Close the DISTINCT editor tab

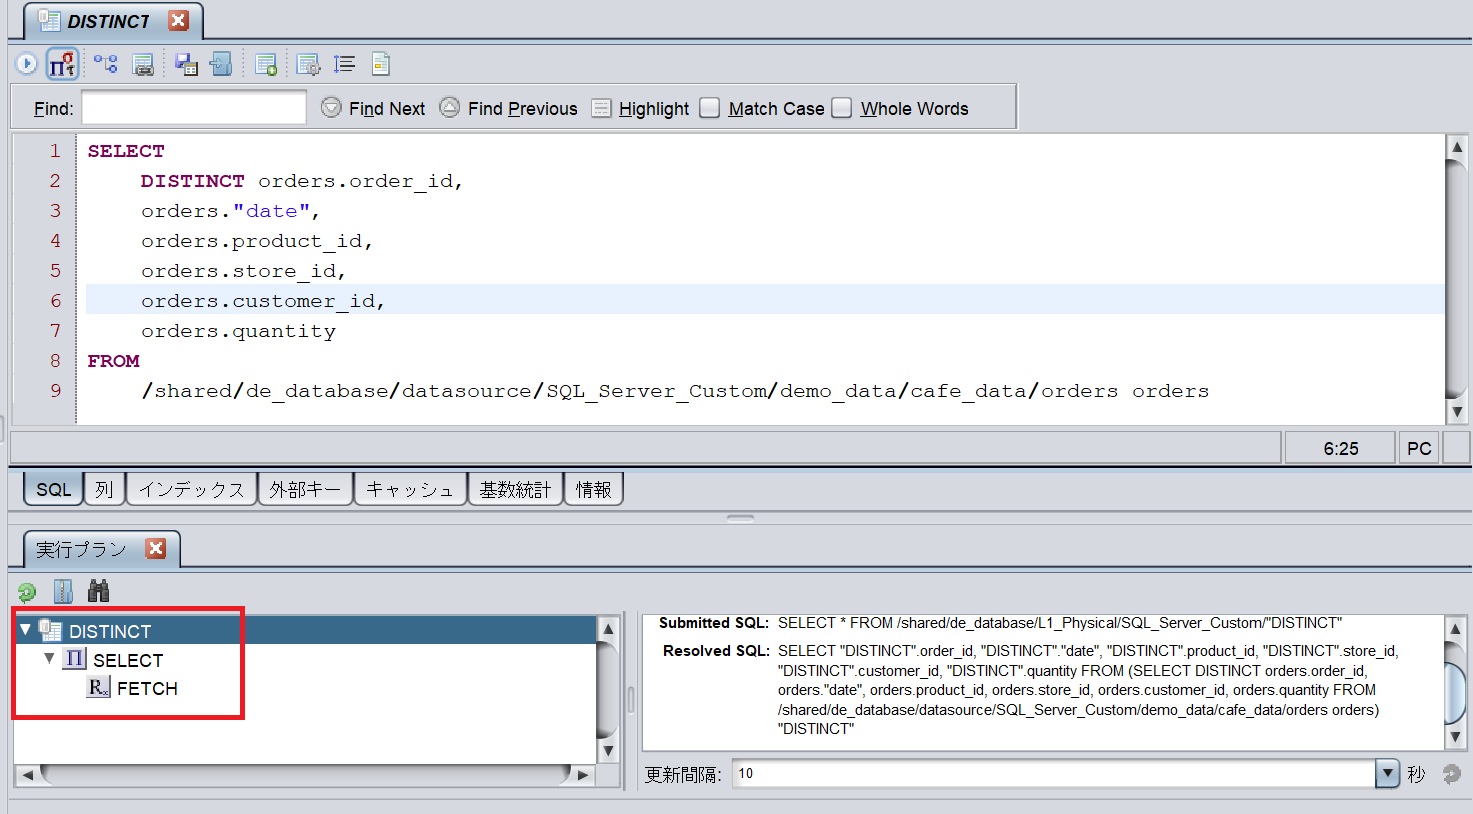(178, 20)
